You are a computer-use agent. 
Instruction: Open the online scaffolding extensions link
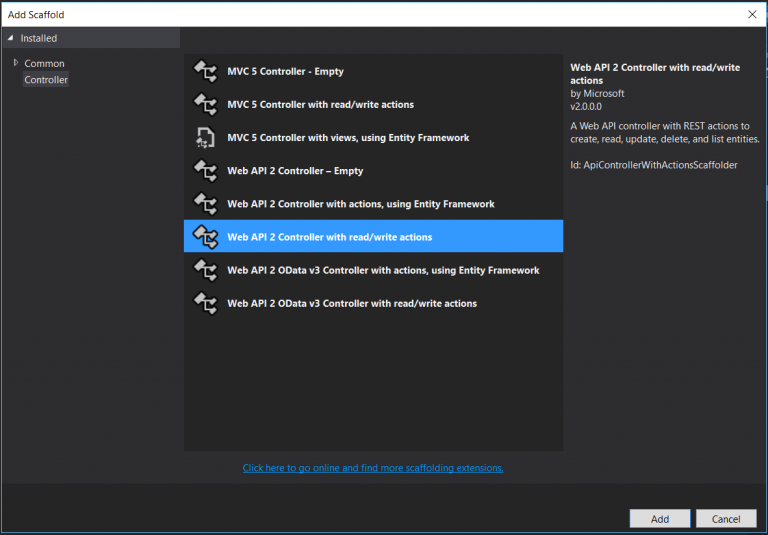click(373, 468)
